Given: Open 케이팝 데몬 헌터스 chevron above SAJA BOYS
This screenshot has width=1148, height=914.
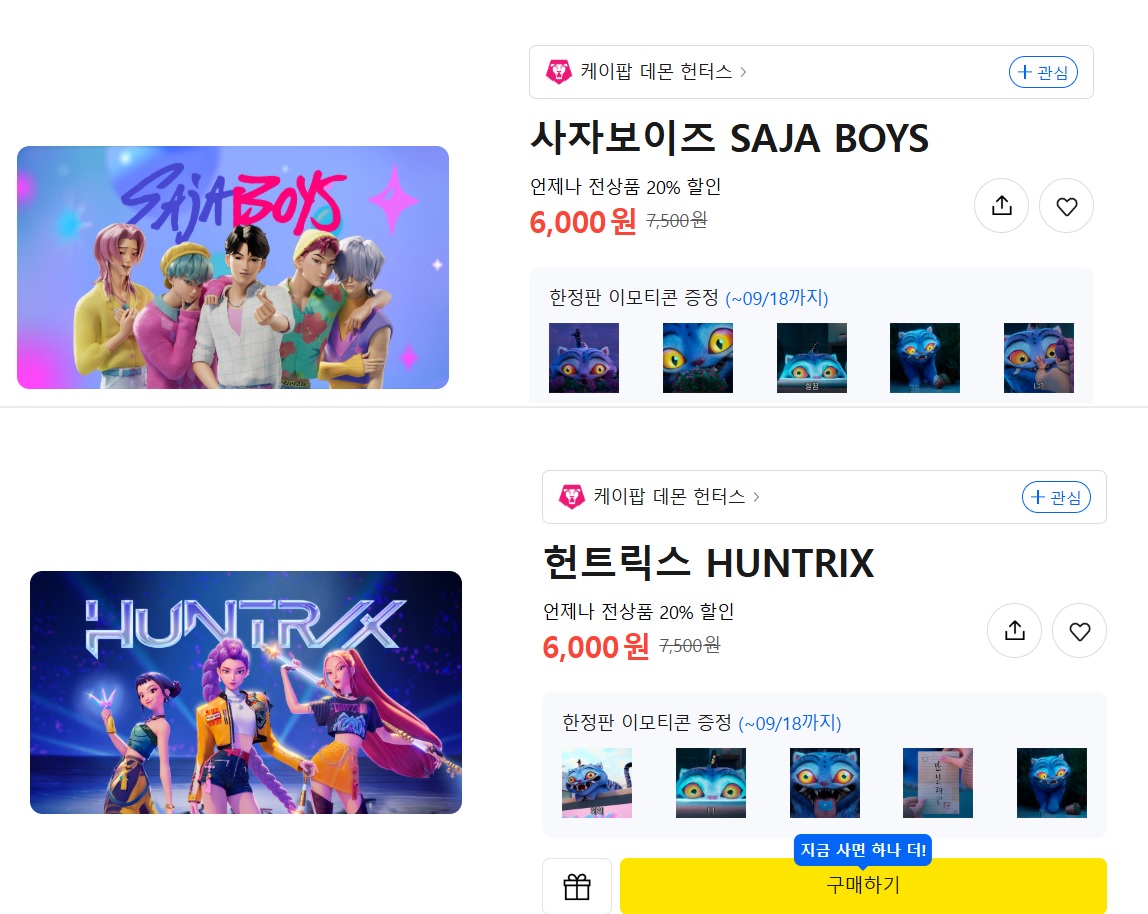Looking at the screenshot, I should (743, 72).
